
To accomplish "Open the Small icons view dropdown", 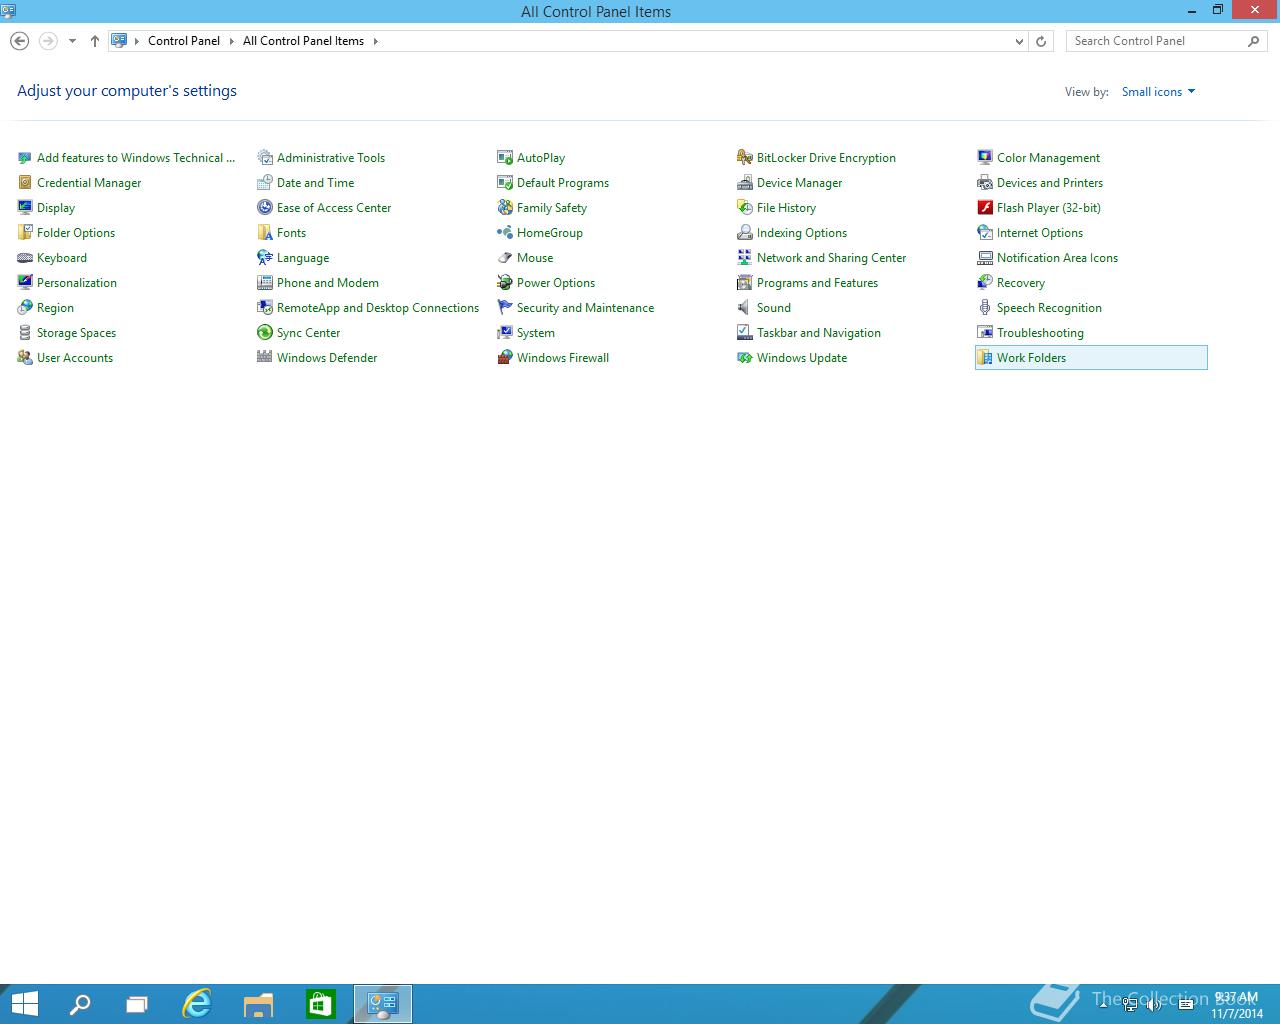I will [x=1158, y=92].
